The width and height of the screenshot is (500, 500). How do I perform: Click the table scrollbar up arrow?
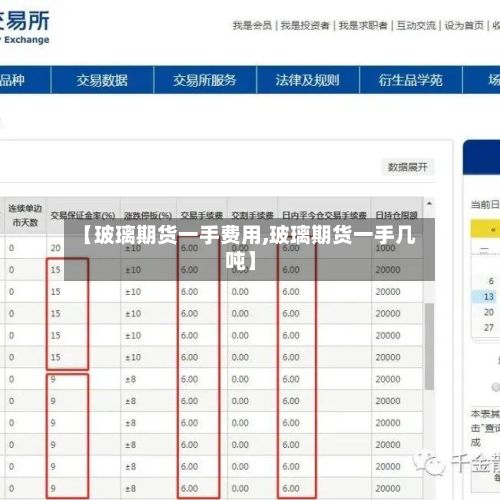coord(429,203)
